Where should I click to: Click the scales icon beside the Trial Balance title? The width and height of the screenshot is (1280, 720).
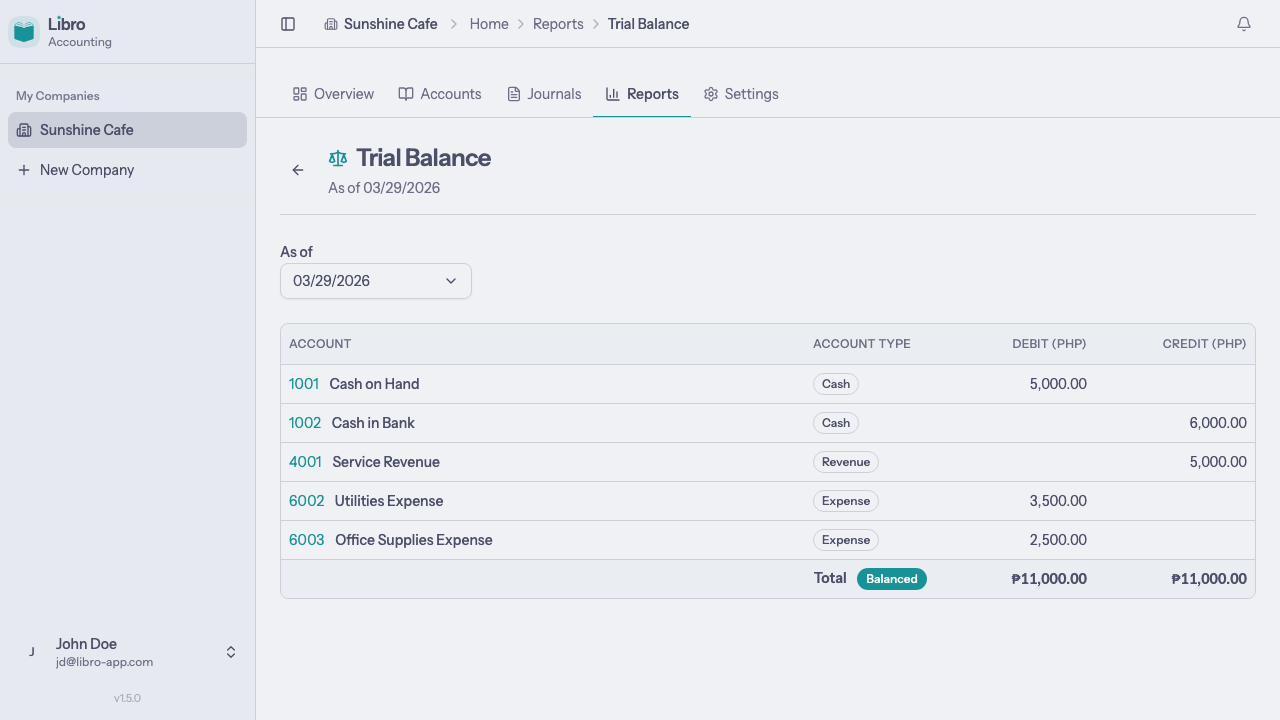(337, 157)
